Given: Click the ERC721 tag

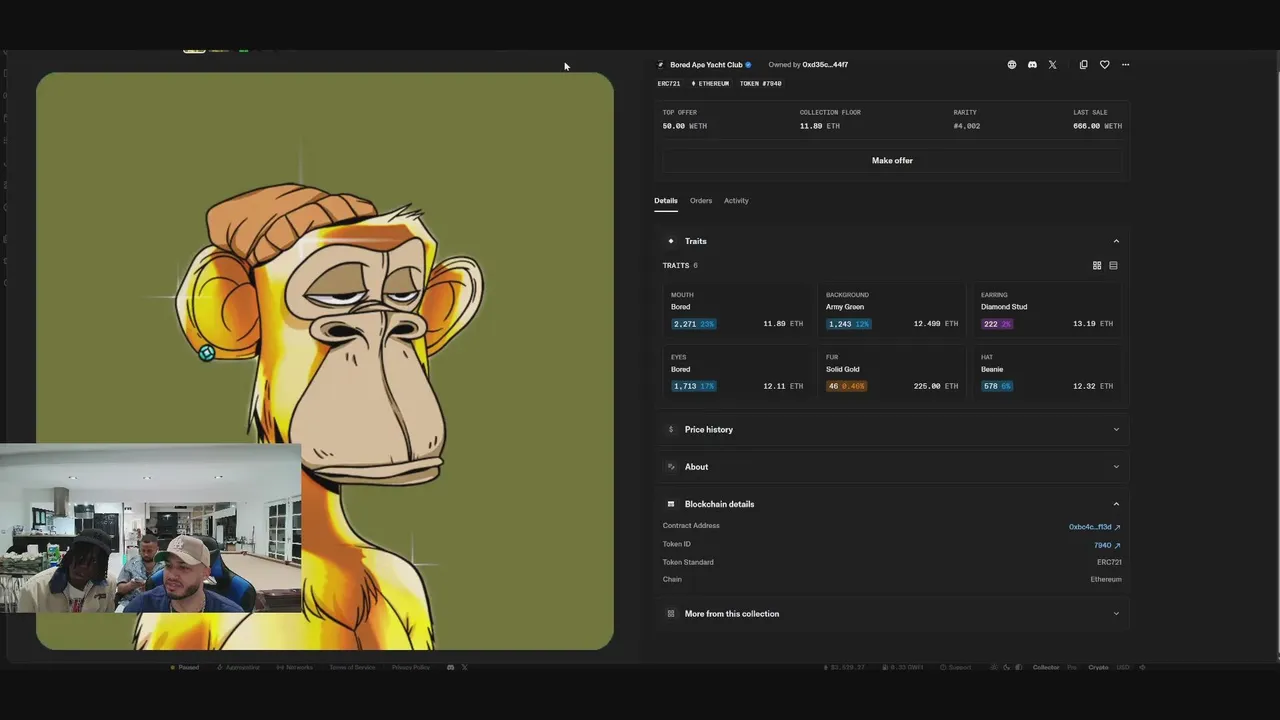Looking at the screenshot, I should 669,84.
